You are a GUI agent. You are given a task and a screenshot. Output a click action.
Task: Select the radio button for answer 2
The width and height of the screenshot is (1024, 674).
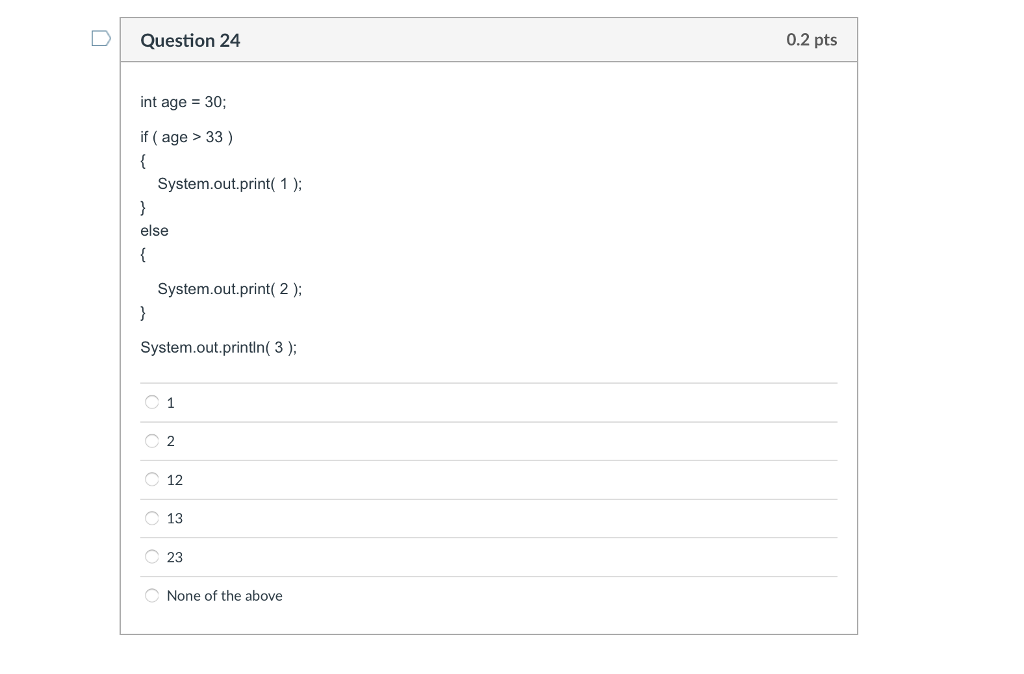[151, 441]
